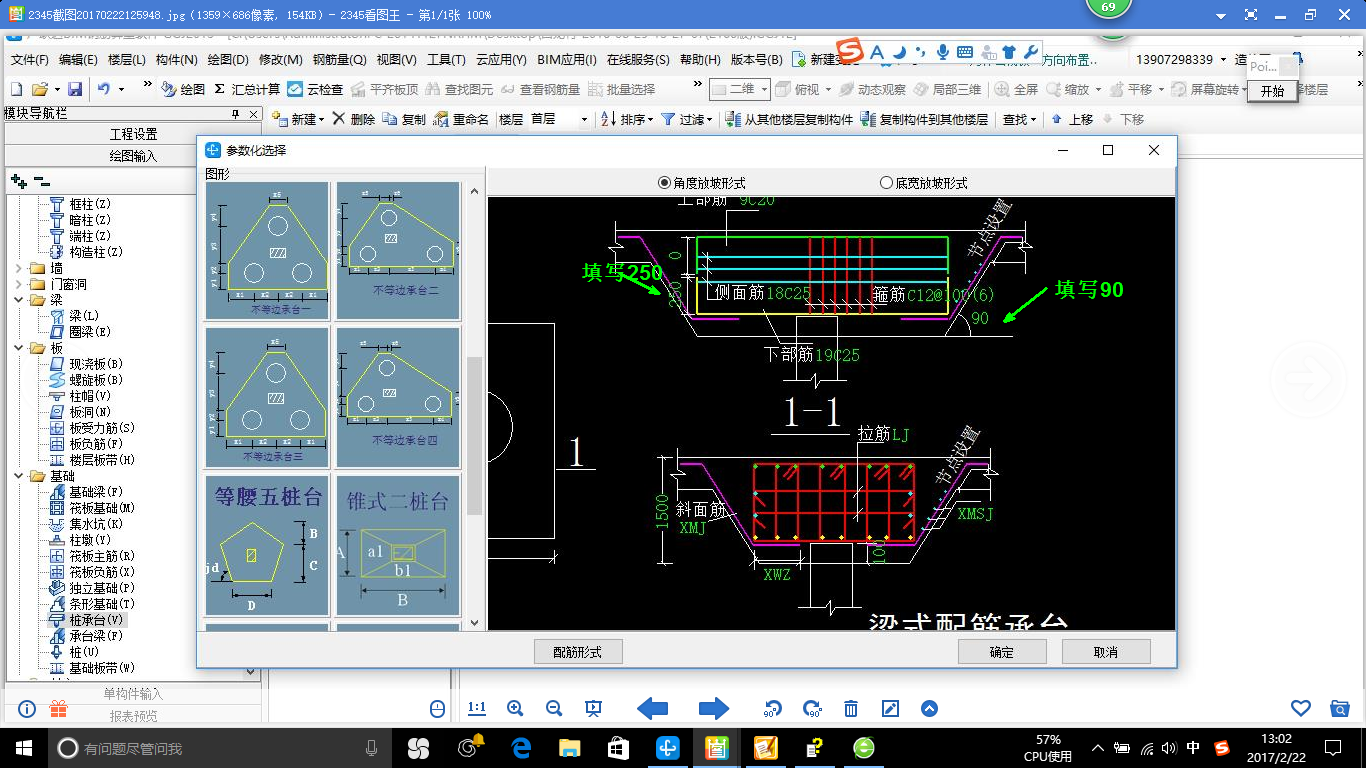Click 汇总计算 in toolbar
Viewport: 1366px width, 768px height.
coord(247,89)
